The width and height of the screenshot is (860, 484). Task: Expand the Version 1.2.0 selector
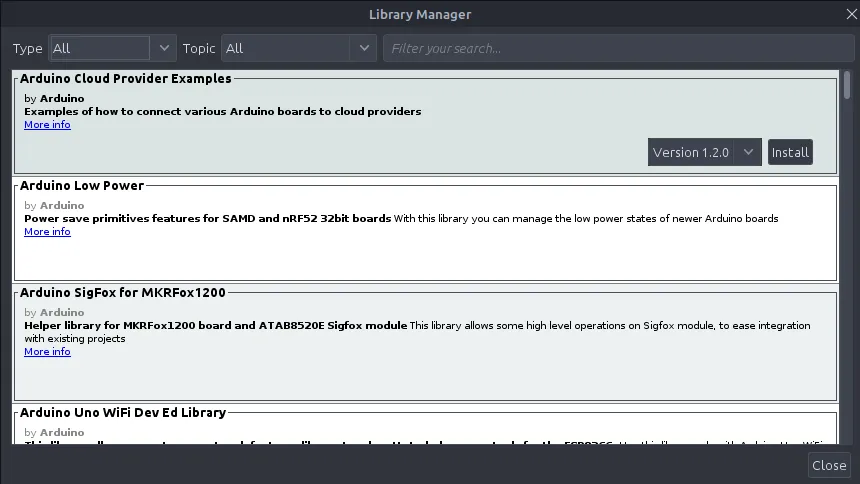pyautogui.click(x=705, y=152)
